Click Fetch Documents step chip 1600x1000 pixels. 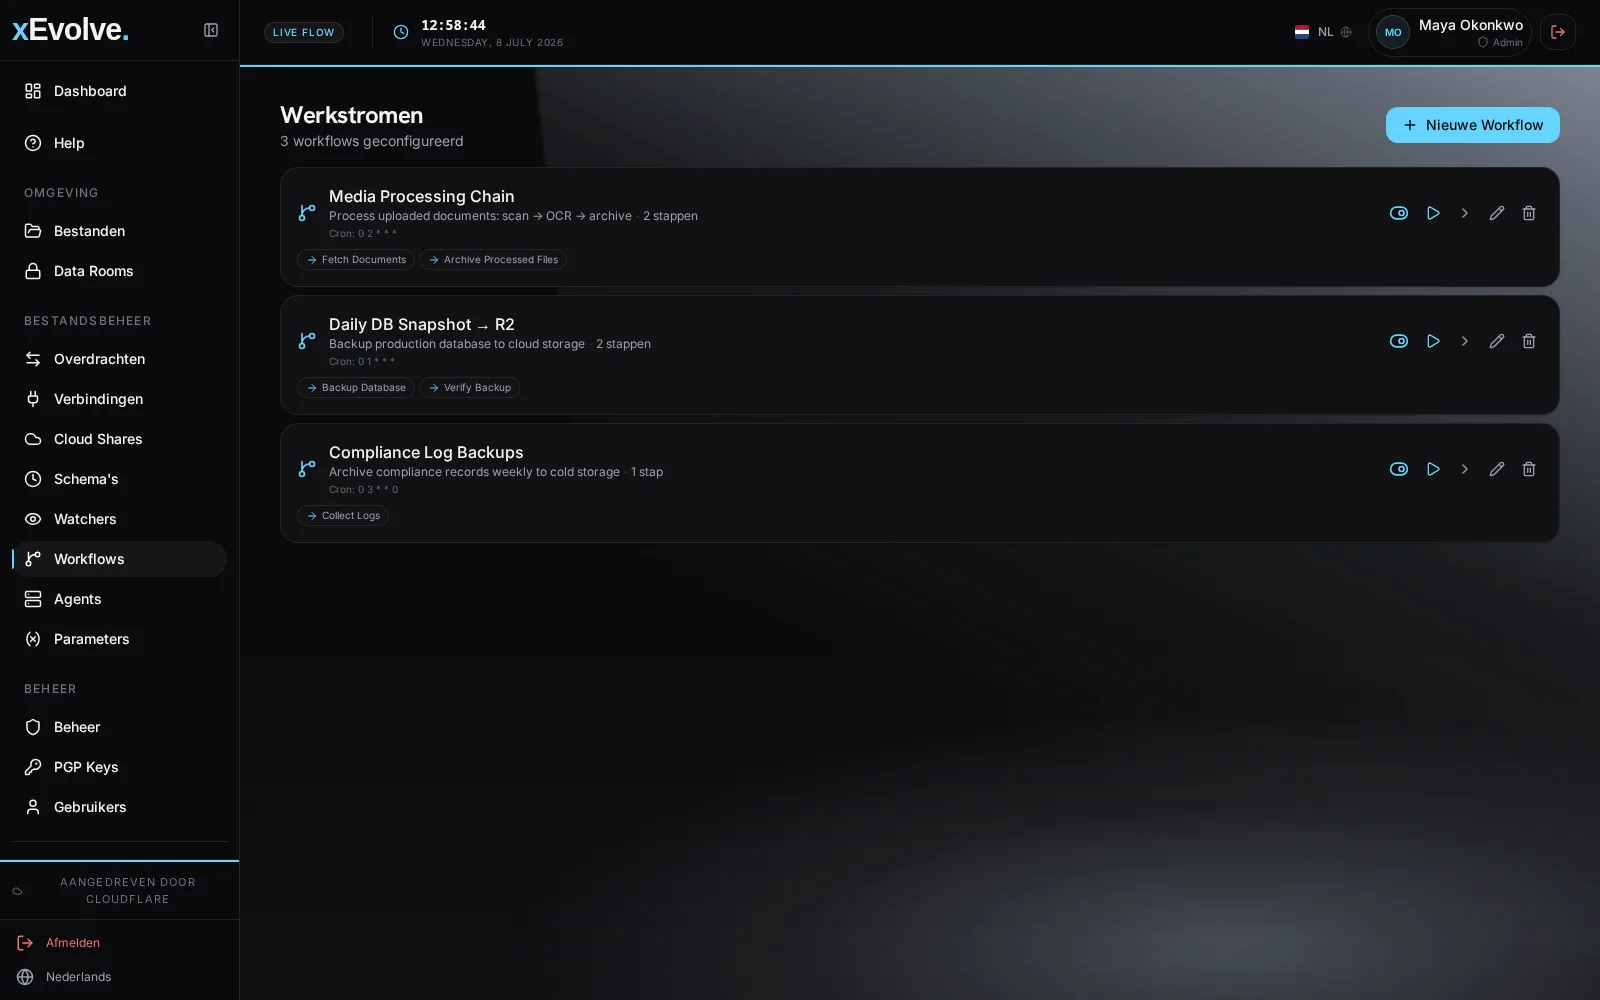pyautogui.click(x=356, y=260)
